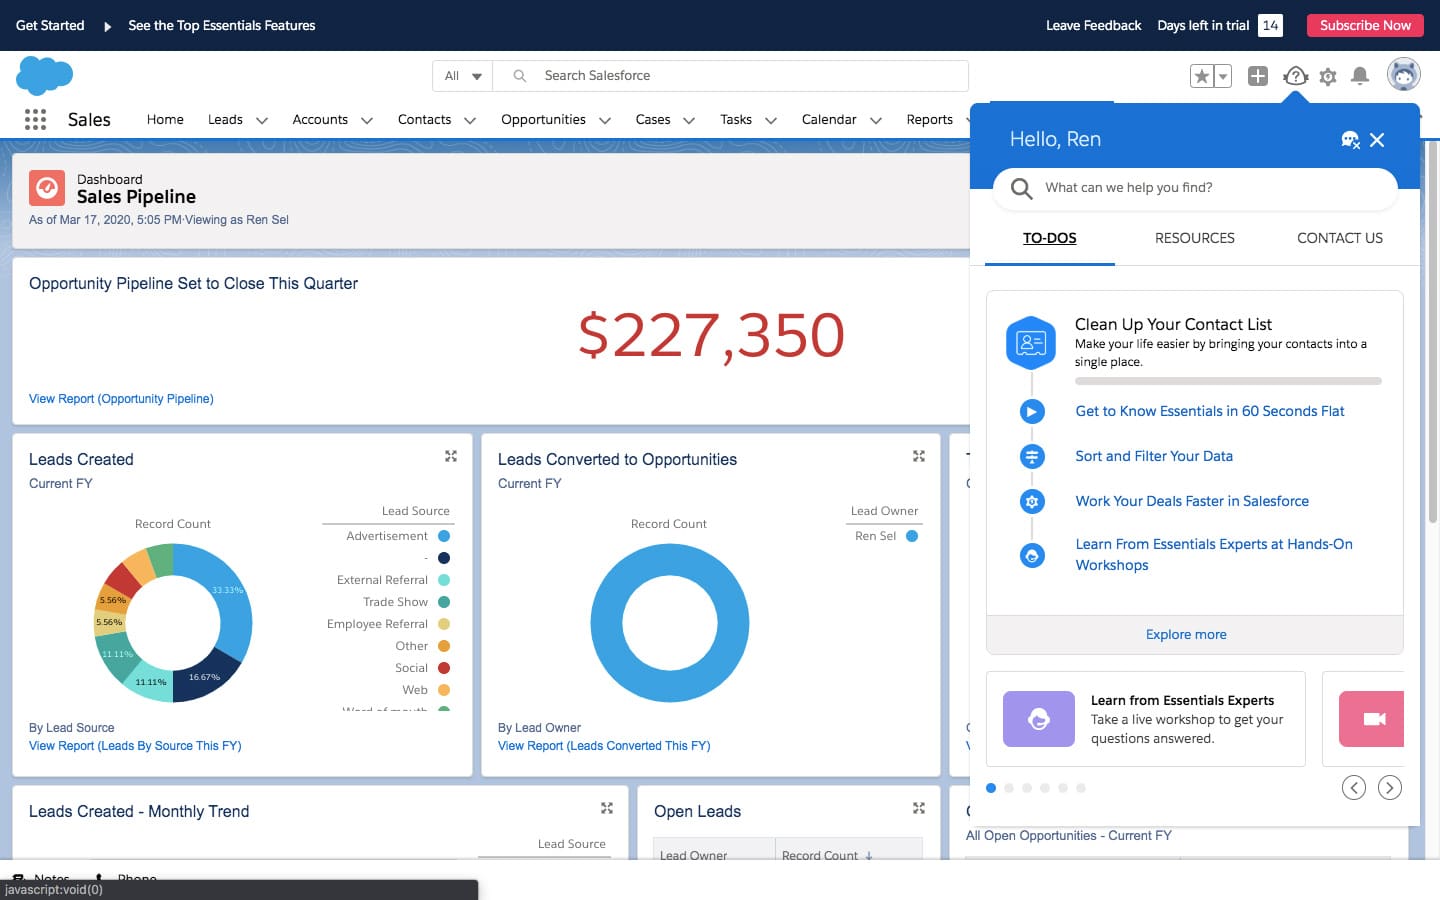Switch to the RESOURCES tab
This screenshot has height=900, width=1440.
[1194, 238]
